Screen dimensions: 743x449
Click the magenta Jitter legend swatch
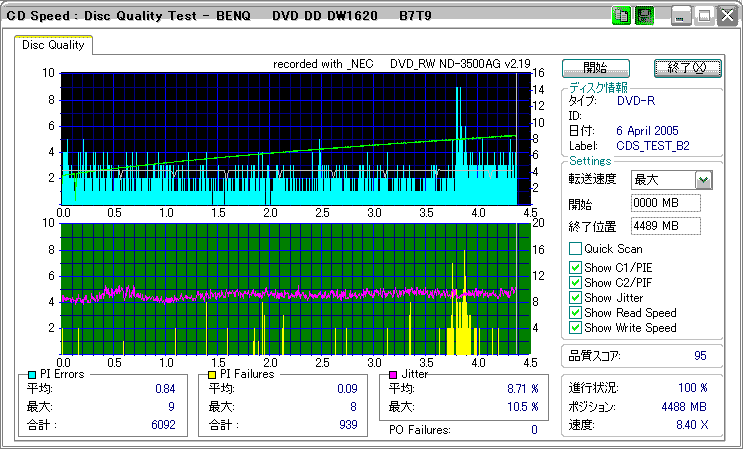click(393, 374)
